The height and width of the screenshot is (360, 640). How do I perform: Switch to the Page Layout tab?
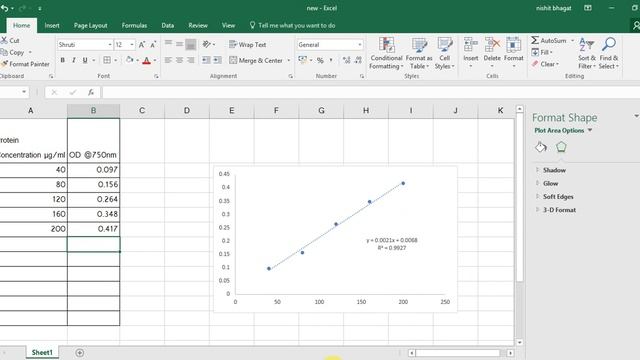[x=91, y=25]
